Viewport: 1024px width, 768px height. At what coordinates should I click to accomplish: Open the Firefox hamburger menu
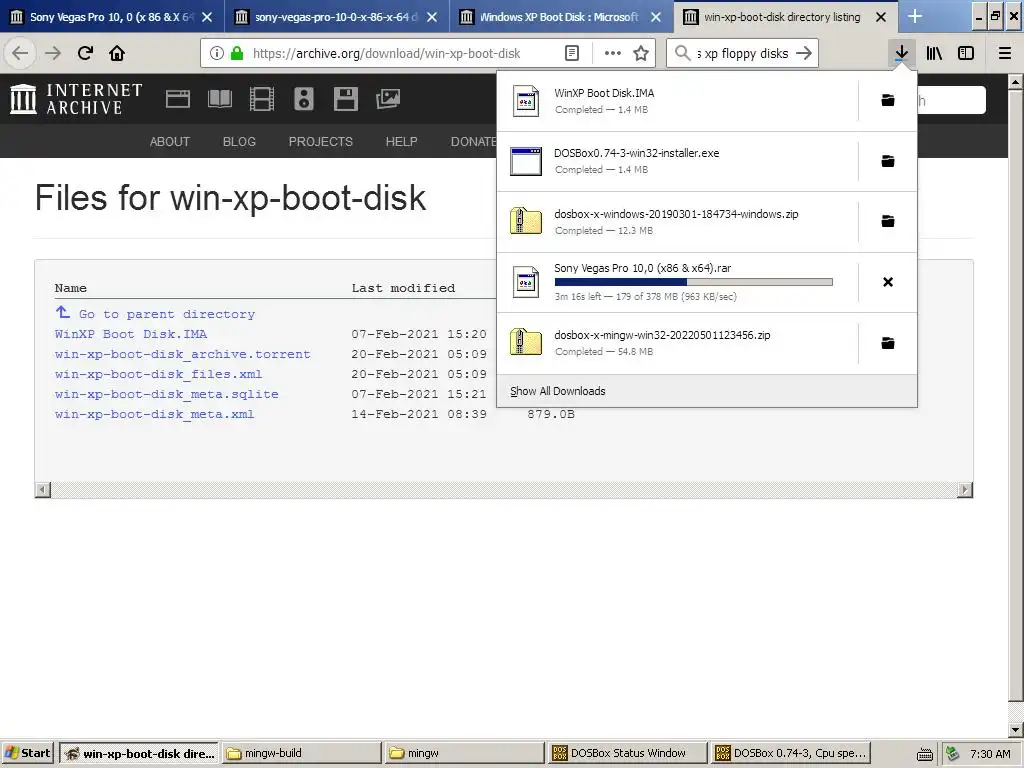1005,53
